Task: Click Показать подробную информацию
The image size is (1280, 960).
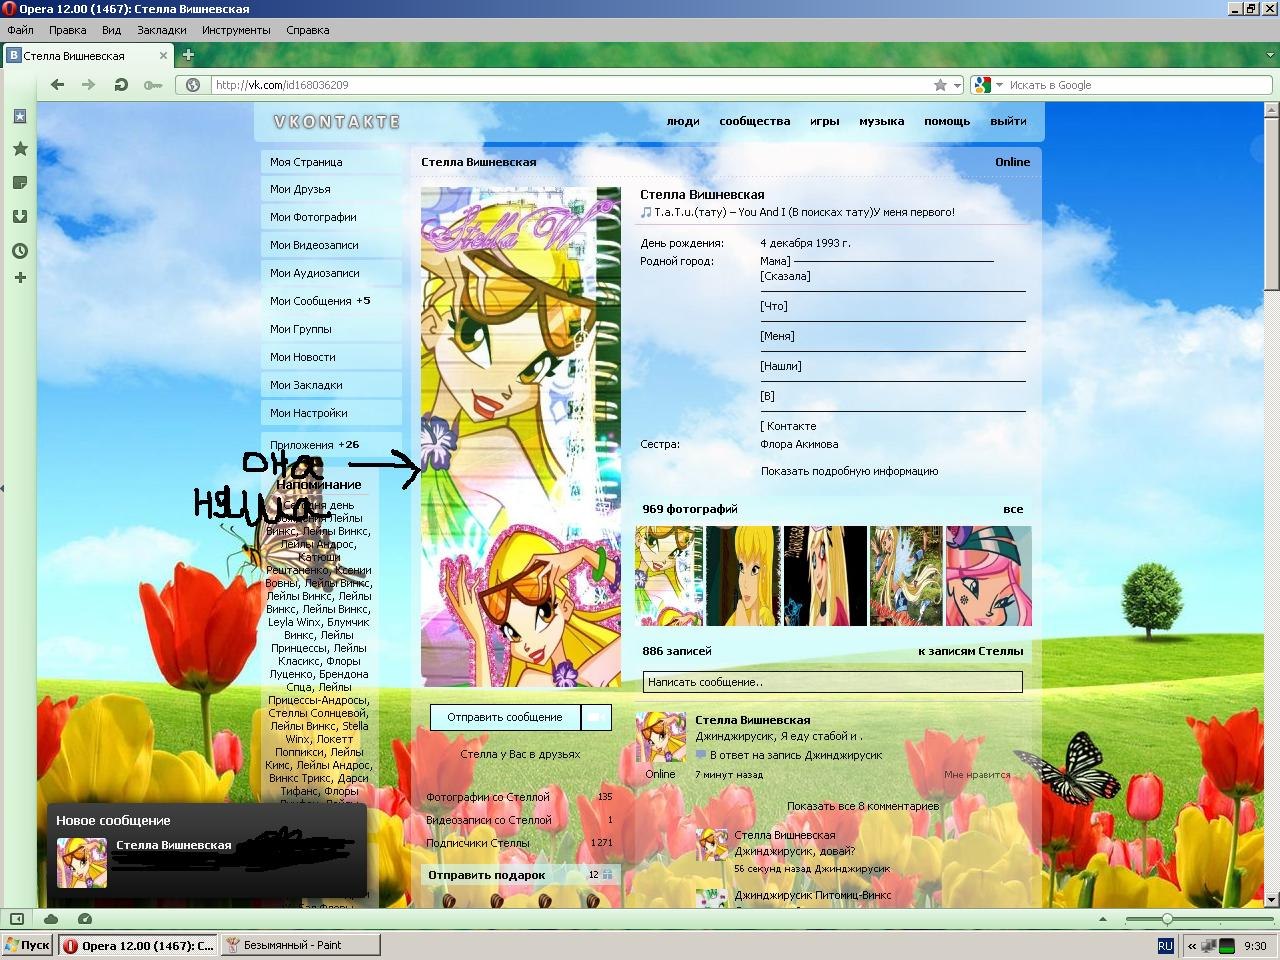Action: click(x=849, y=471)
